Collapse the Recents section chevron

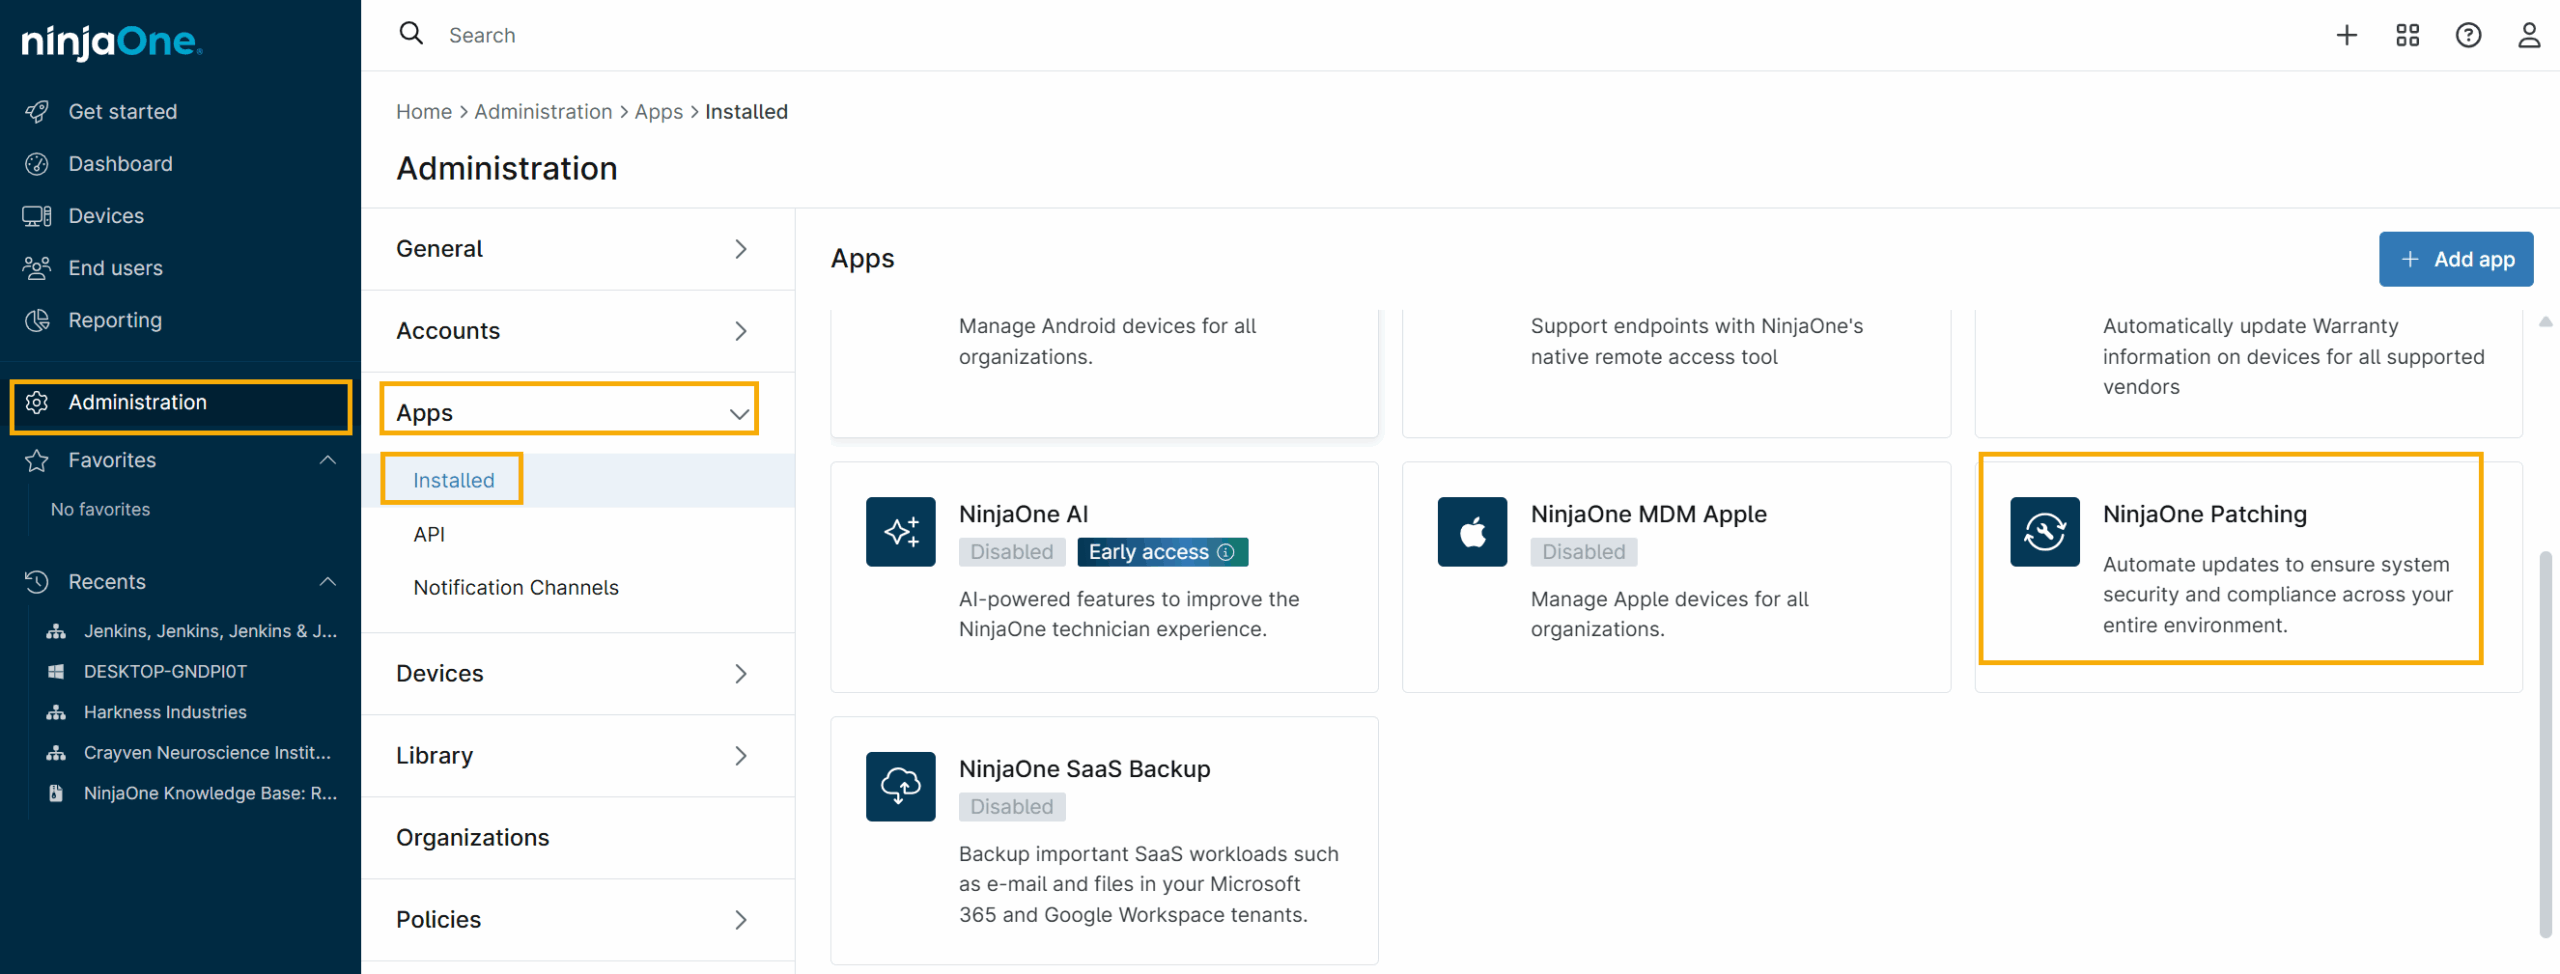tap(327, 582)
